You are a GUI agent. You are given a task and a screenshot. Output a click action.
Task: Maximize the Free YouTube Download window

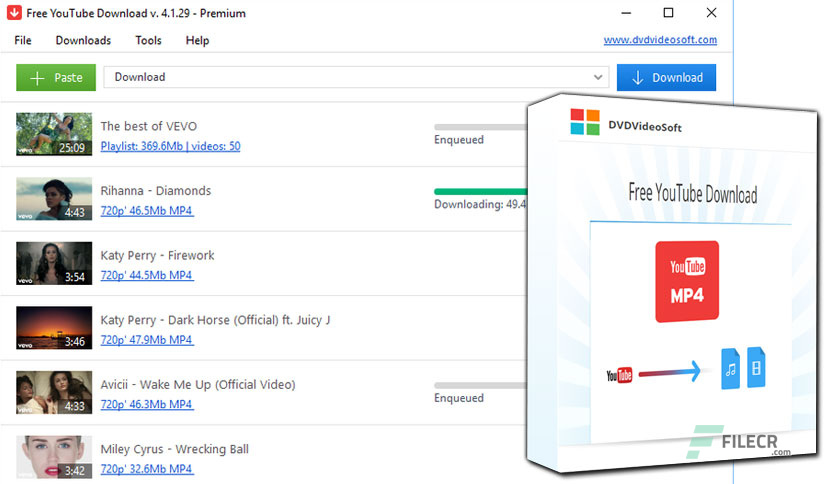click(x=668, y=14)
